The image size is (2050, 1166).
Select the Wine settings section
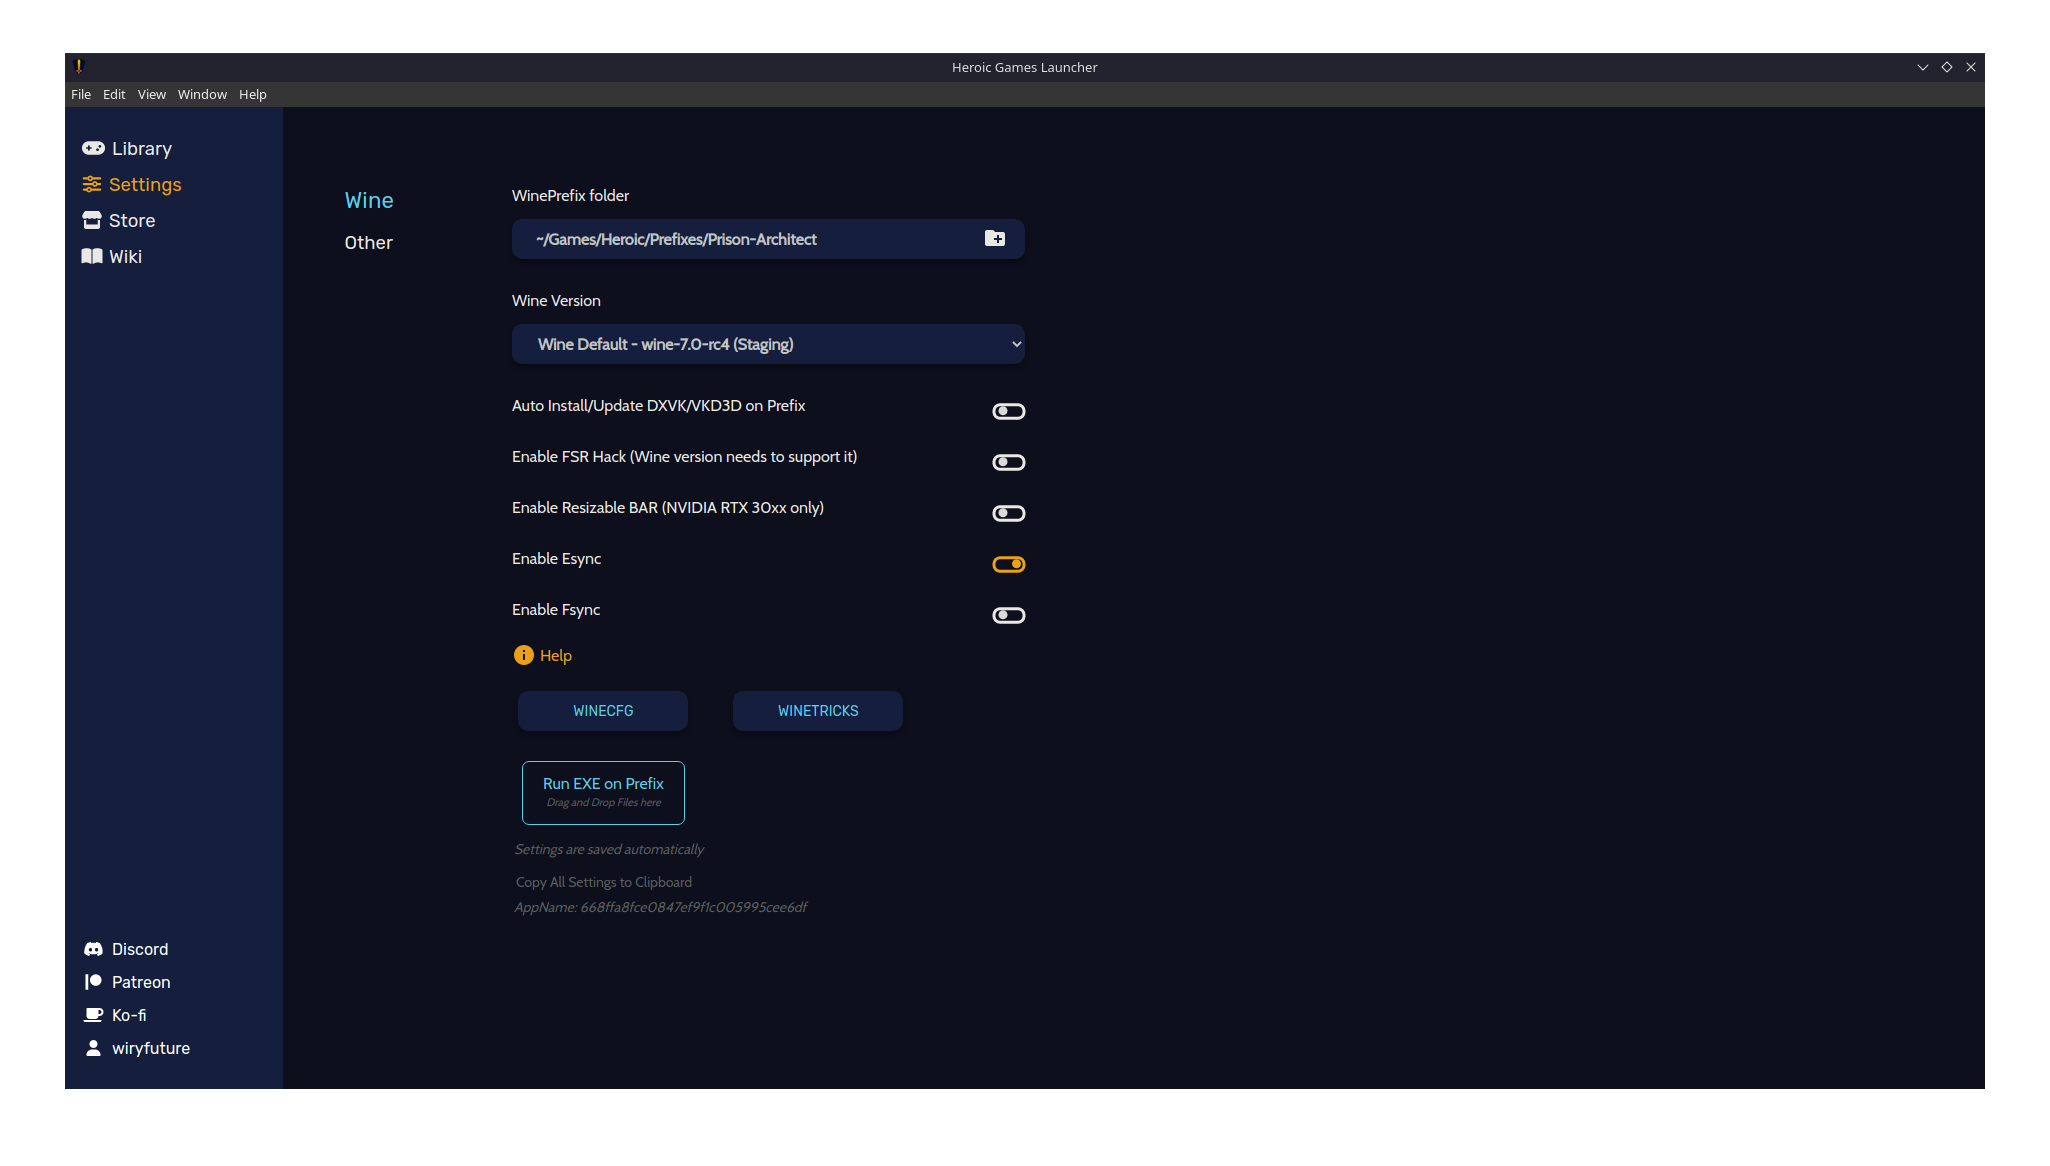pos(368,200)
